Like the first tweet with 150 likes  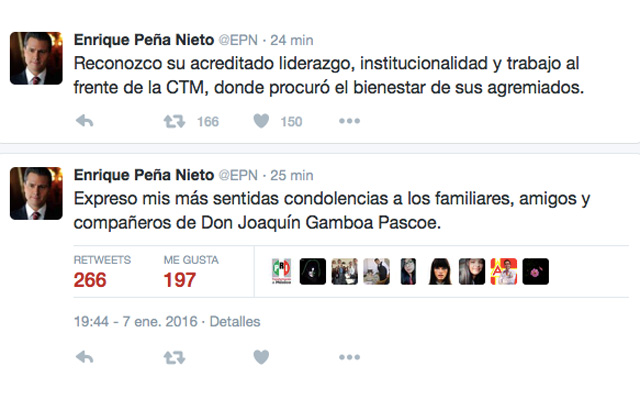pyautogui.click(x=261, y=122)
